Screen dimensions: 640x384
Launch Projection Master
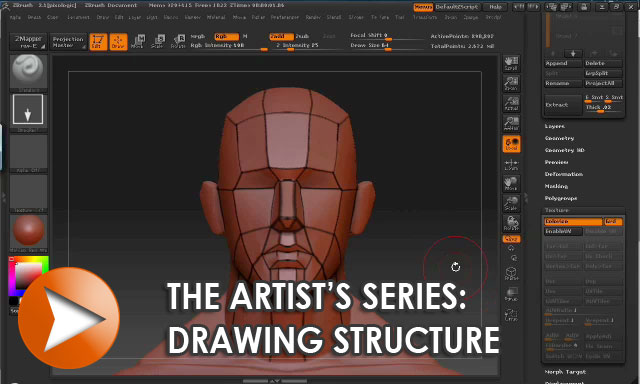click(68, 42)
